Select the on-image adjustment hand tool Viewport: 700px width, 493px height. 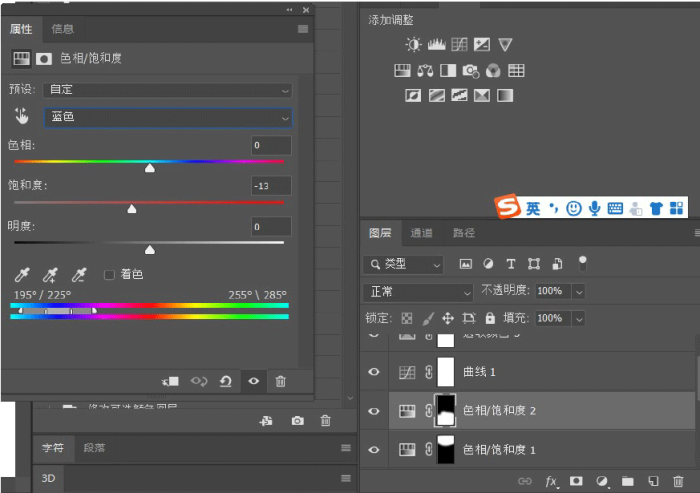click(21, 116)
